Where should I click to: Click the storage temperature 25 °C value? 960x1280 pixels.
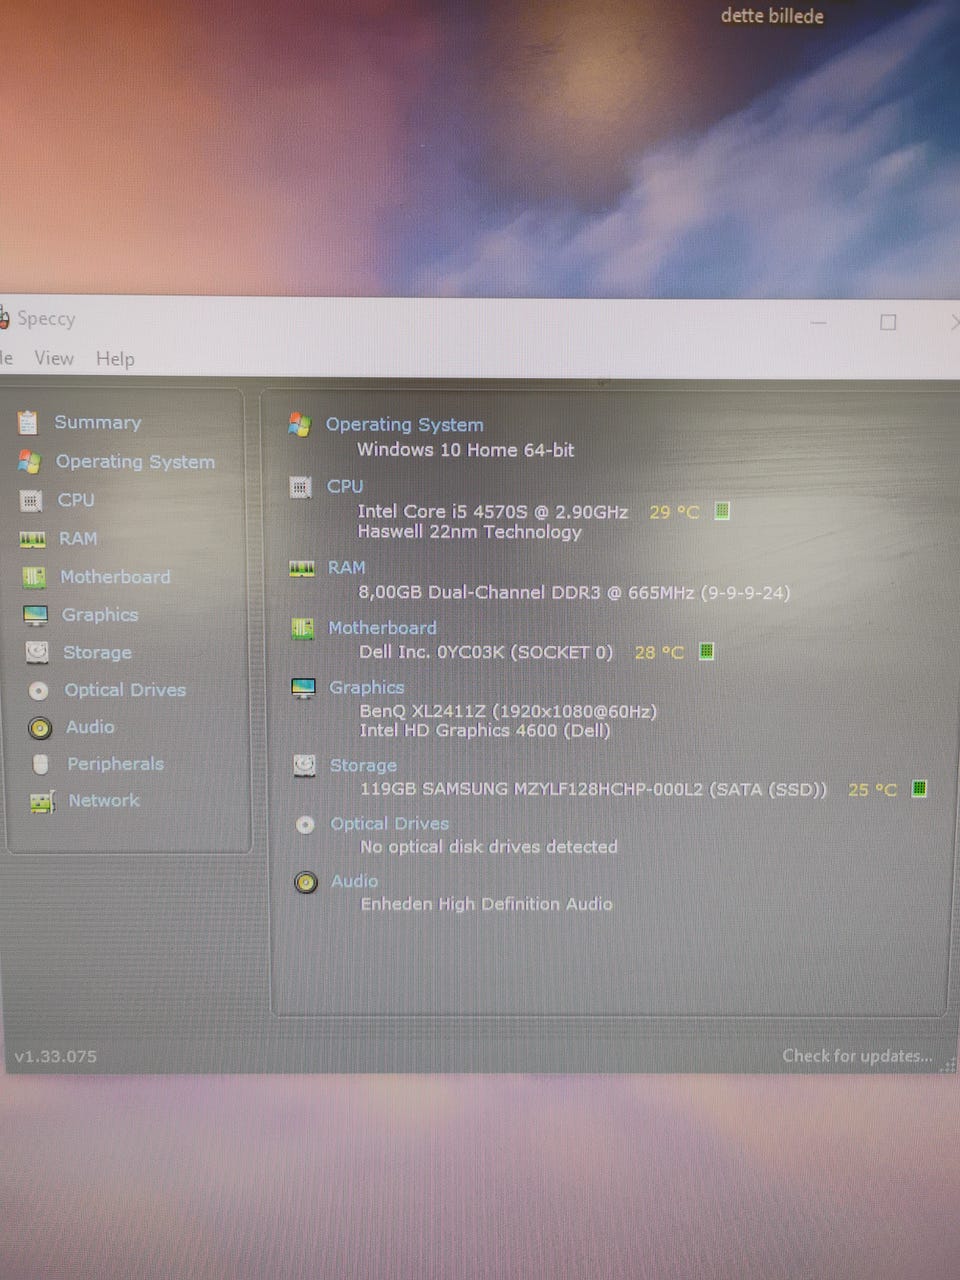coord(872,790)
